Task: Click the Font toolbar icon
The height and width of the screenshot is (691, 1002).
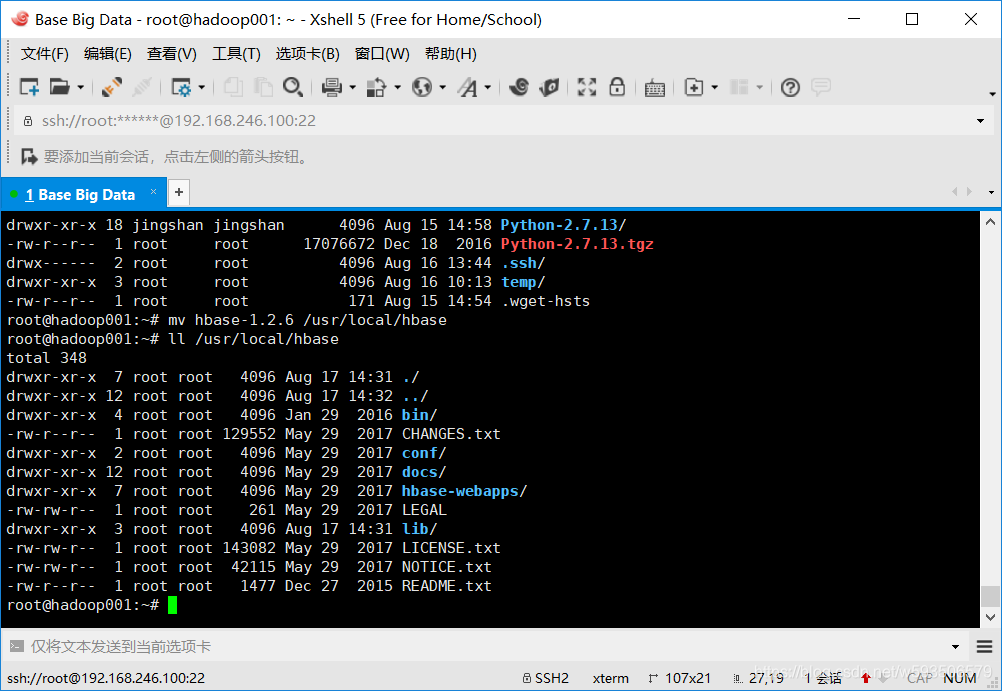Action: click(467, 87)
